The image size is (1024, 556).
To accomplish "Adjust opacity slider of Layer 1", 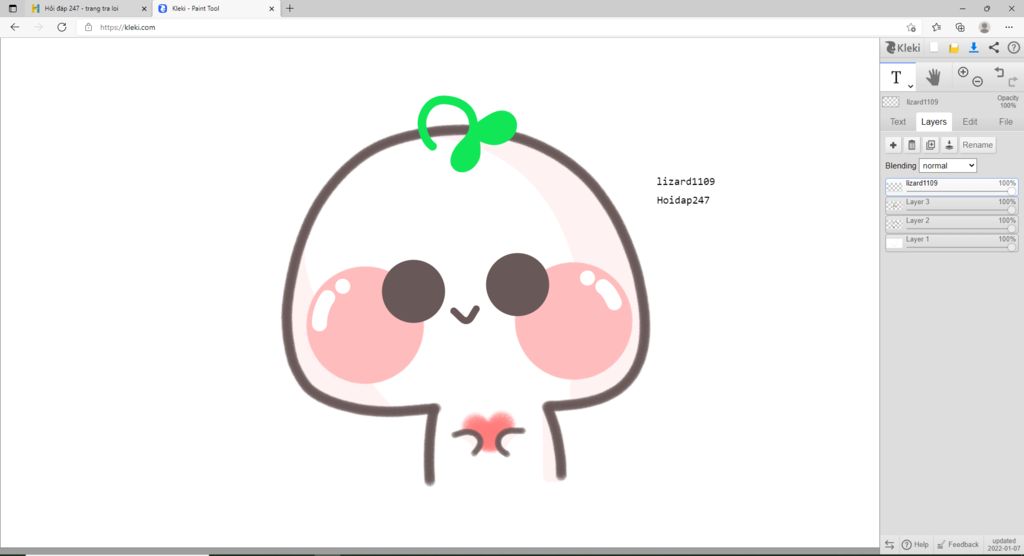I will pyautogui.click(x=961, y=247).
